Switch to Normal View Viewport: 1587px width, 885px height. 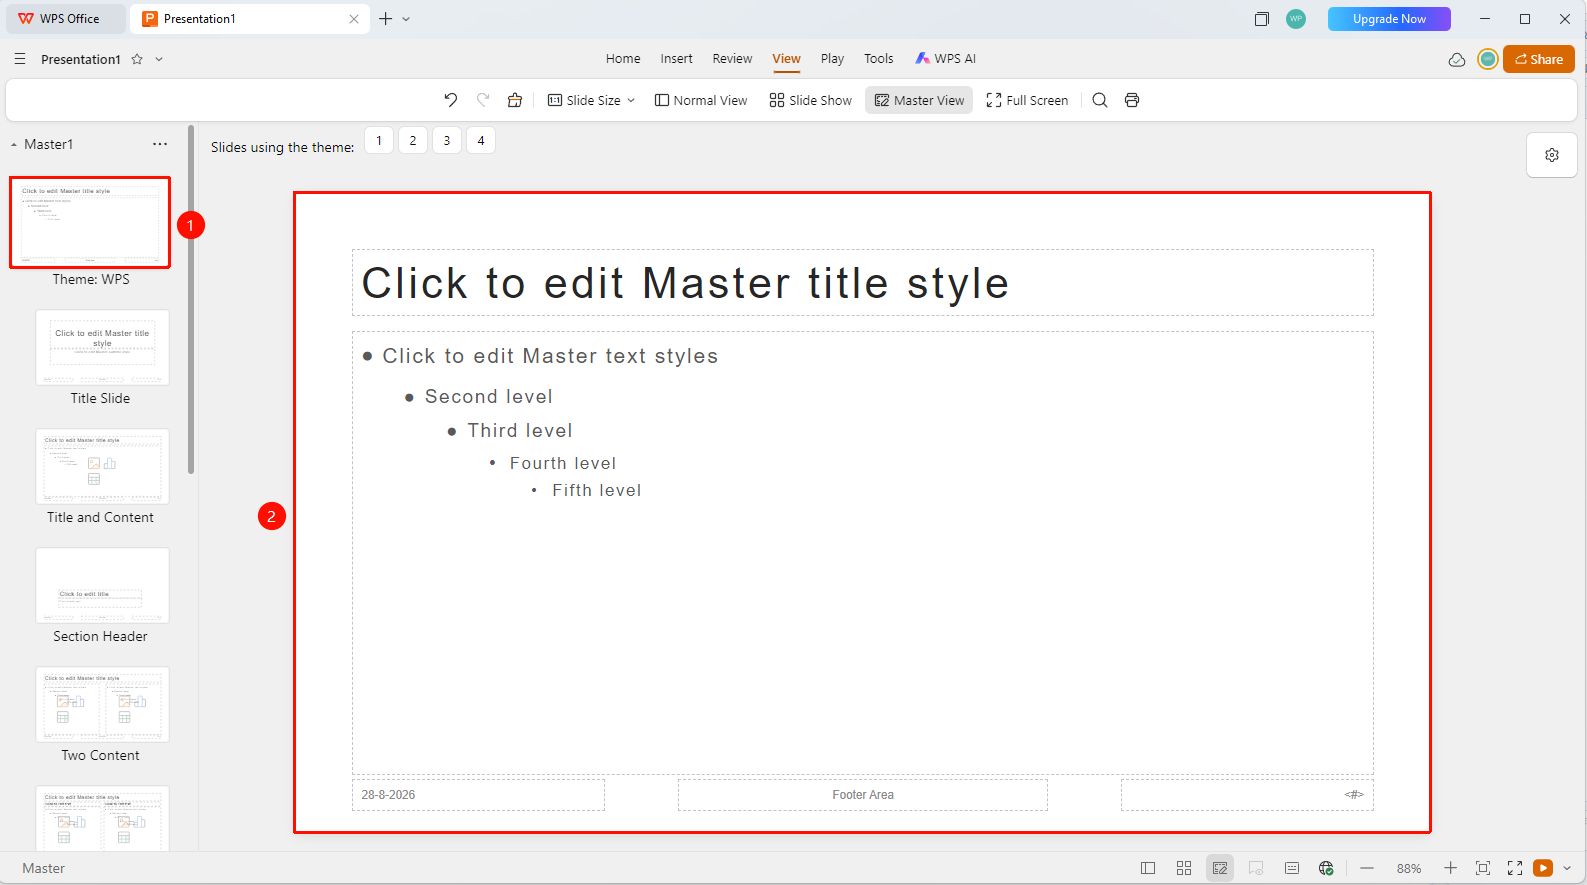tap(701, 100)
